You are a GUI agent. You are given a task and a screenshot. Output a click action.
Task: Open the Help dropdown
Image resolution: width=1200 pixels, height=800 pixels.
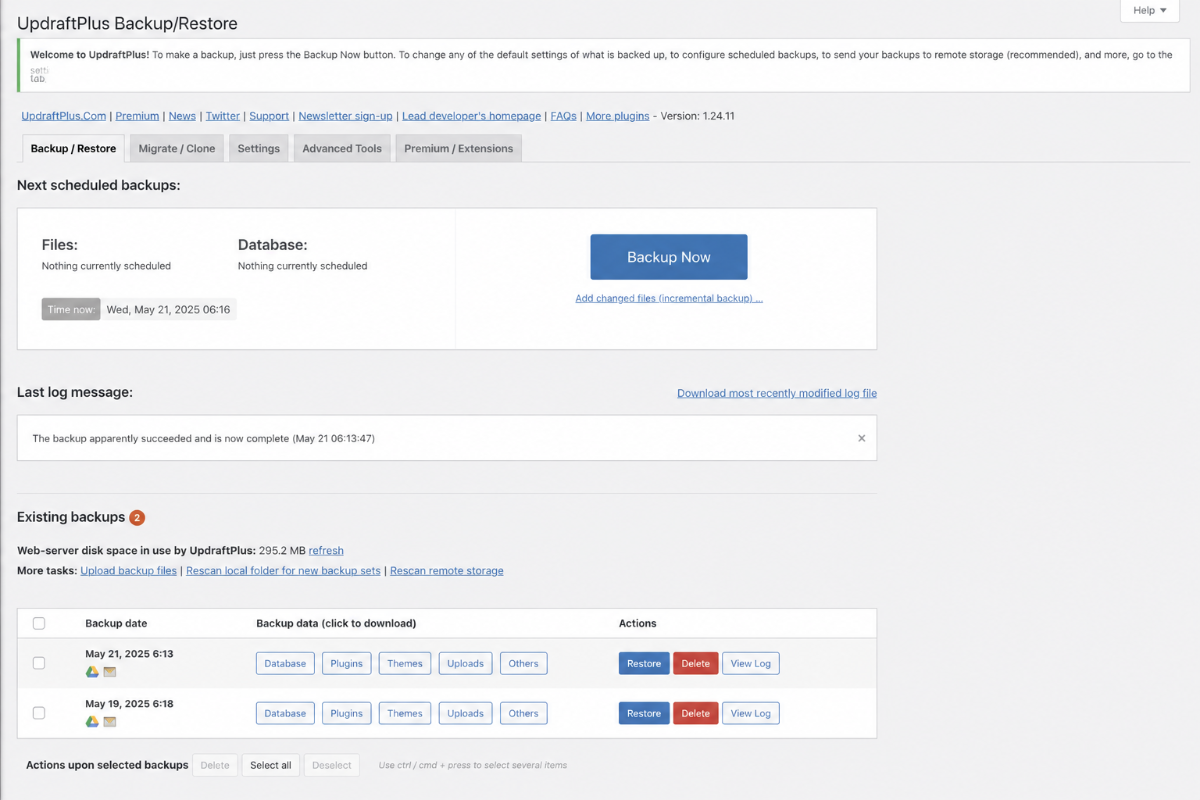(1150, 11)
